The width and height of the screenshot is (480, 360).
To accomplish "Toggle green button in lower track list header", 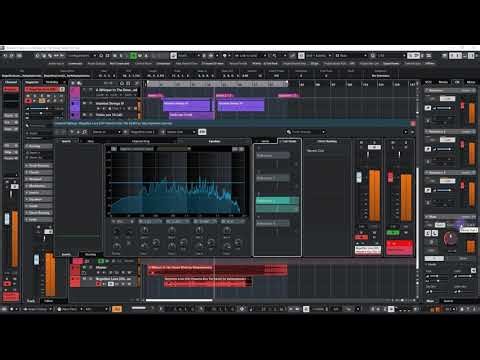I will tap(101, 261).
